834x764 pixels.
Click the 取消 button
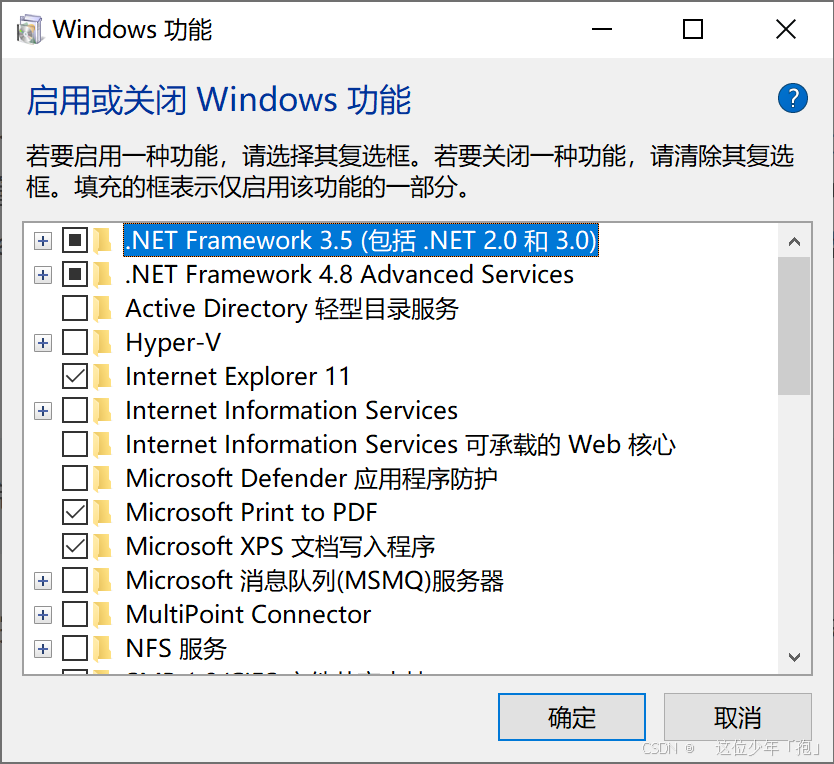tap(738, 717)
